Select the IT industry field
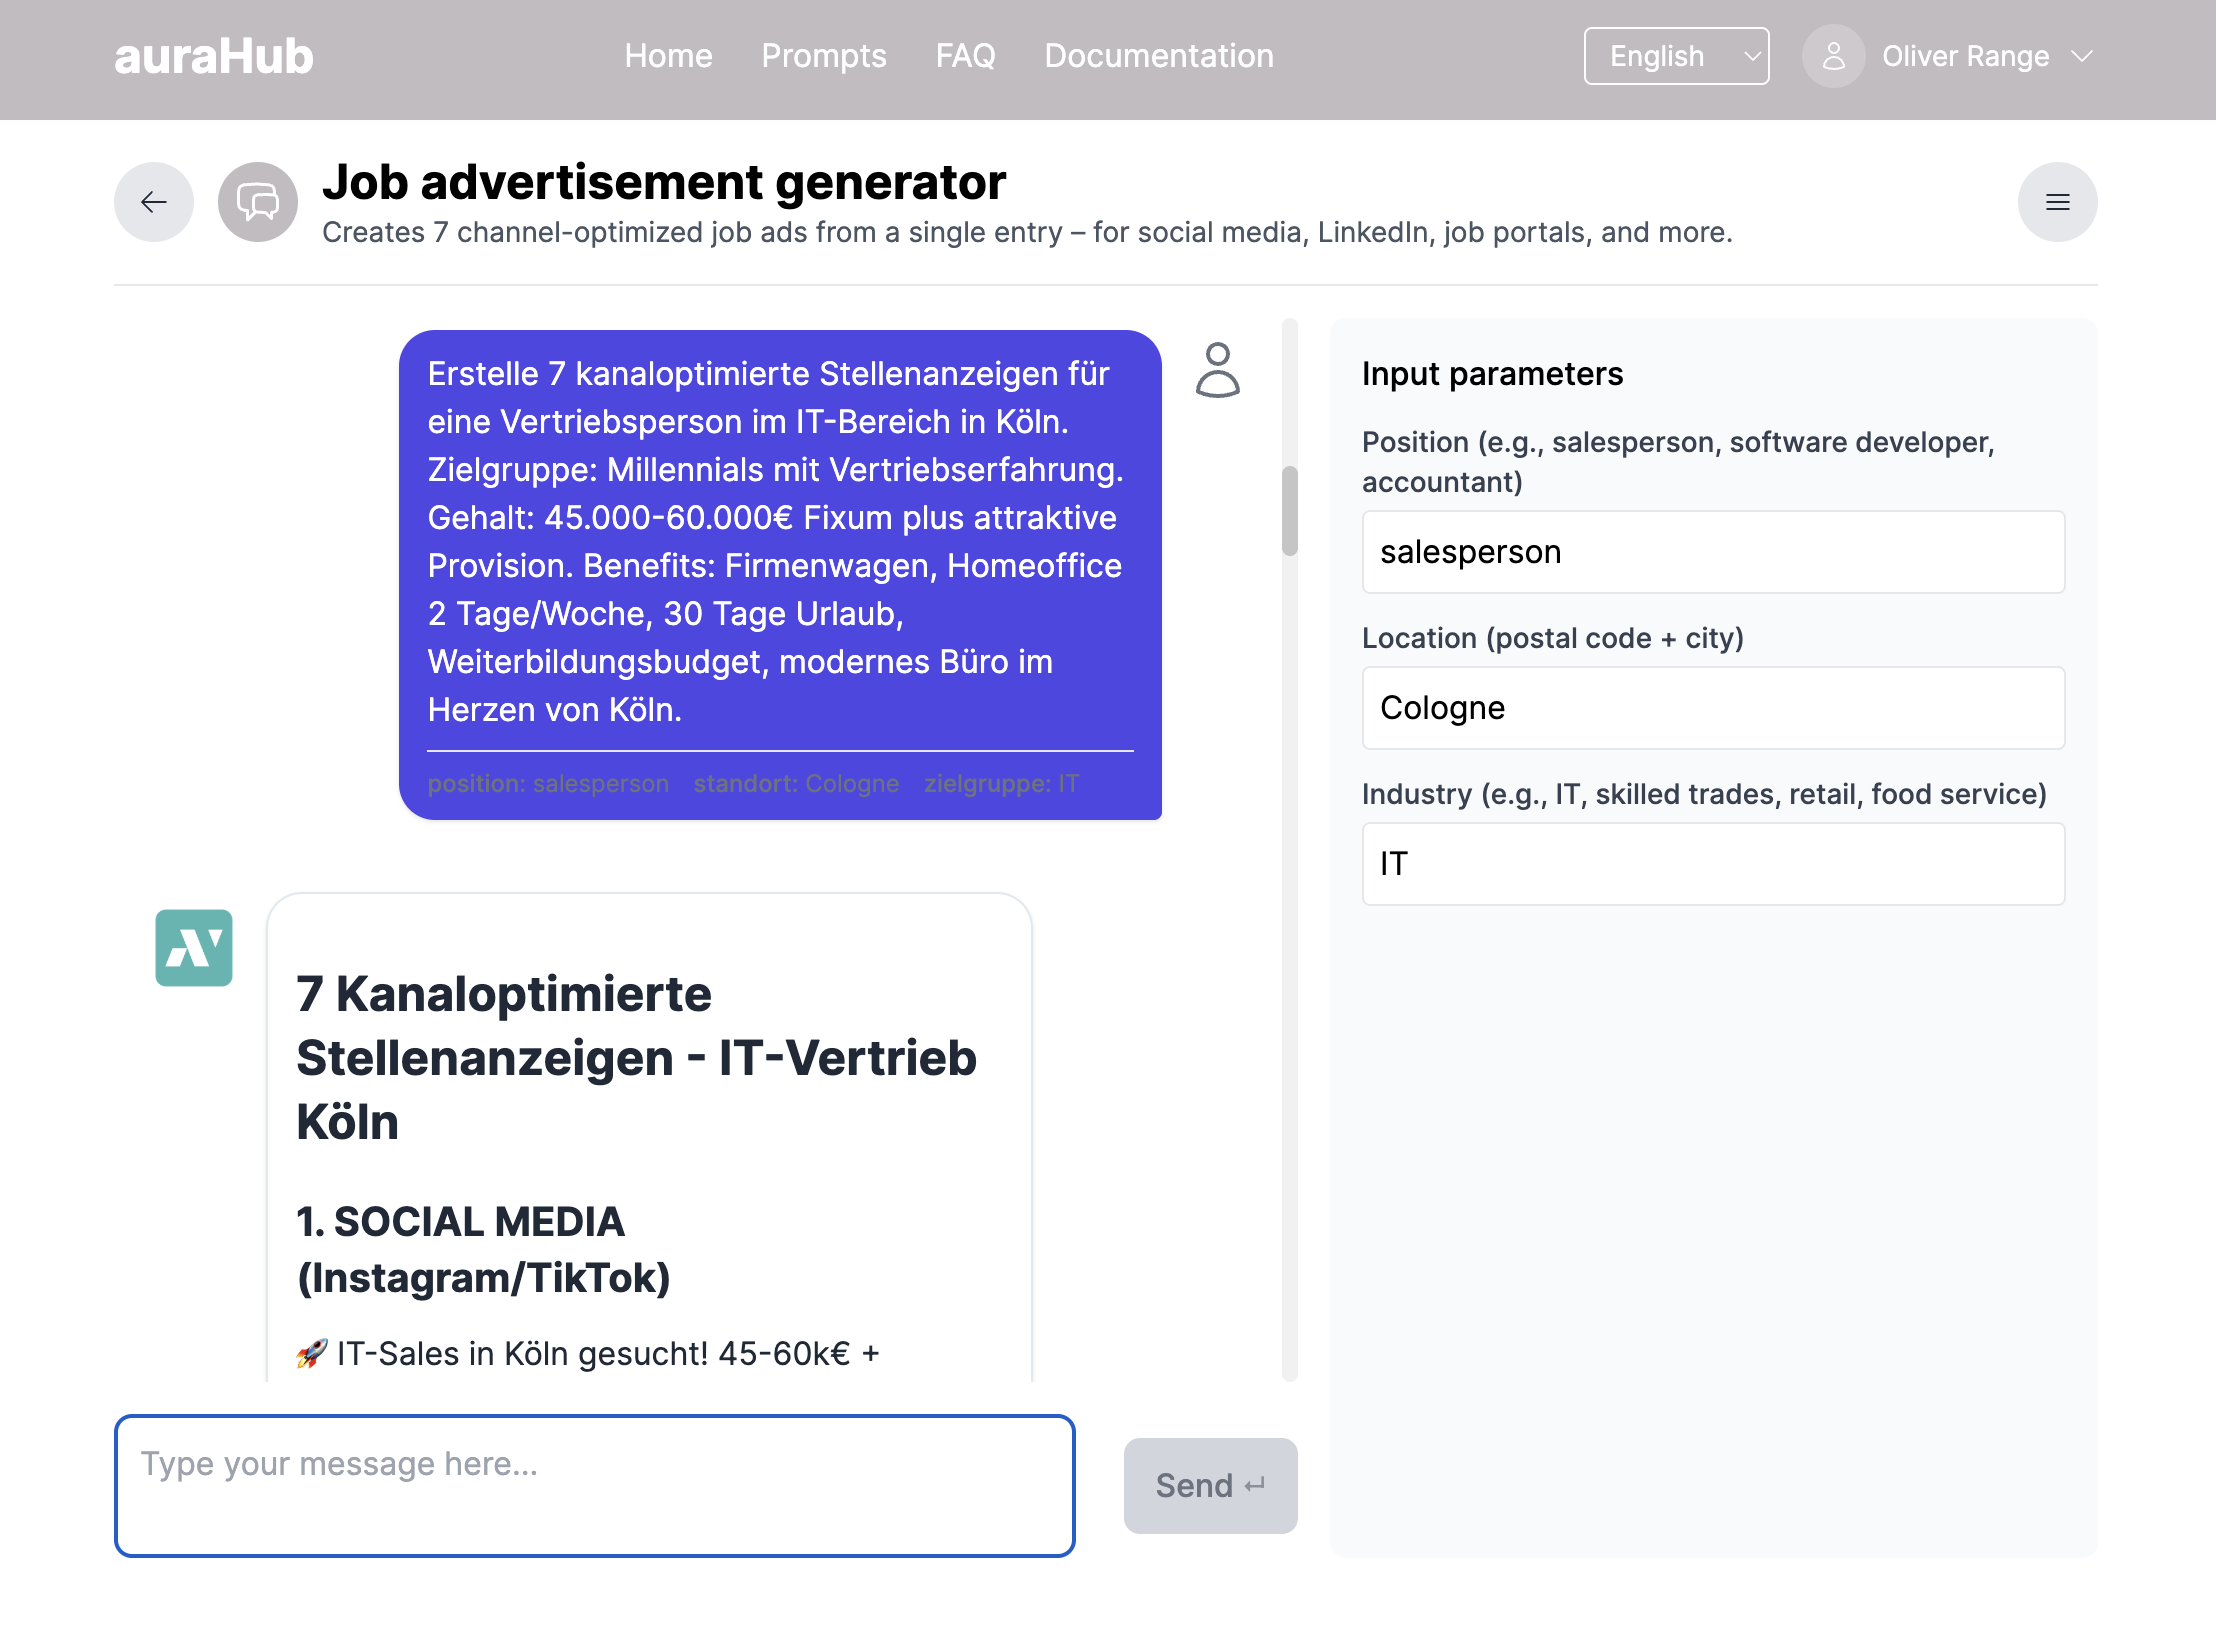The height and width of the screenshot is (1646, 2216). [1712, 864]
